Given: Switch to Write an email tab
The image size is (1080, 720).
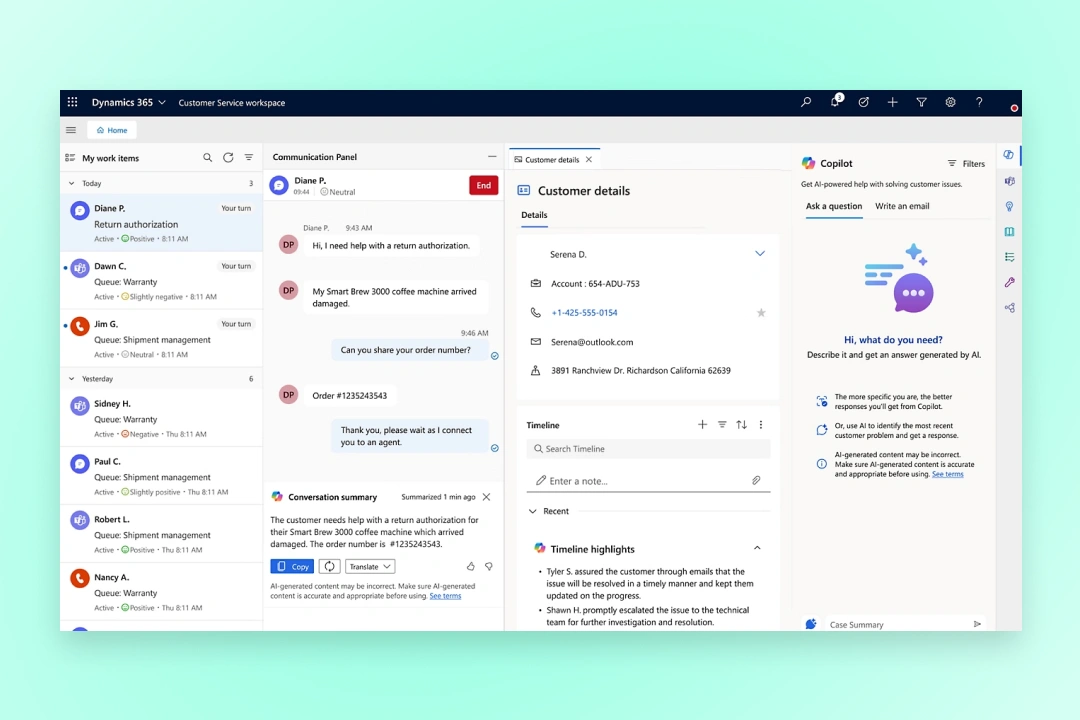Looking at the screenshot, I should 902,206.
